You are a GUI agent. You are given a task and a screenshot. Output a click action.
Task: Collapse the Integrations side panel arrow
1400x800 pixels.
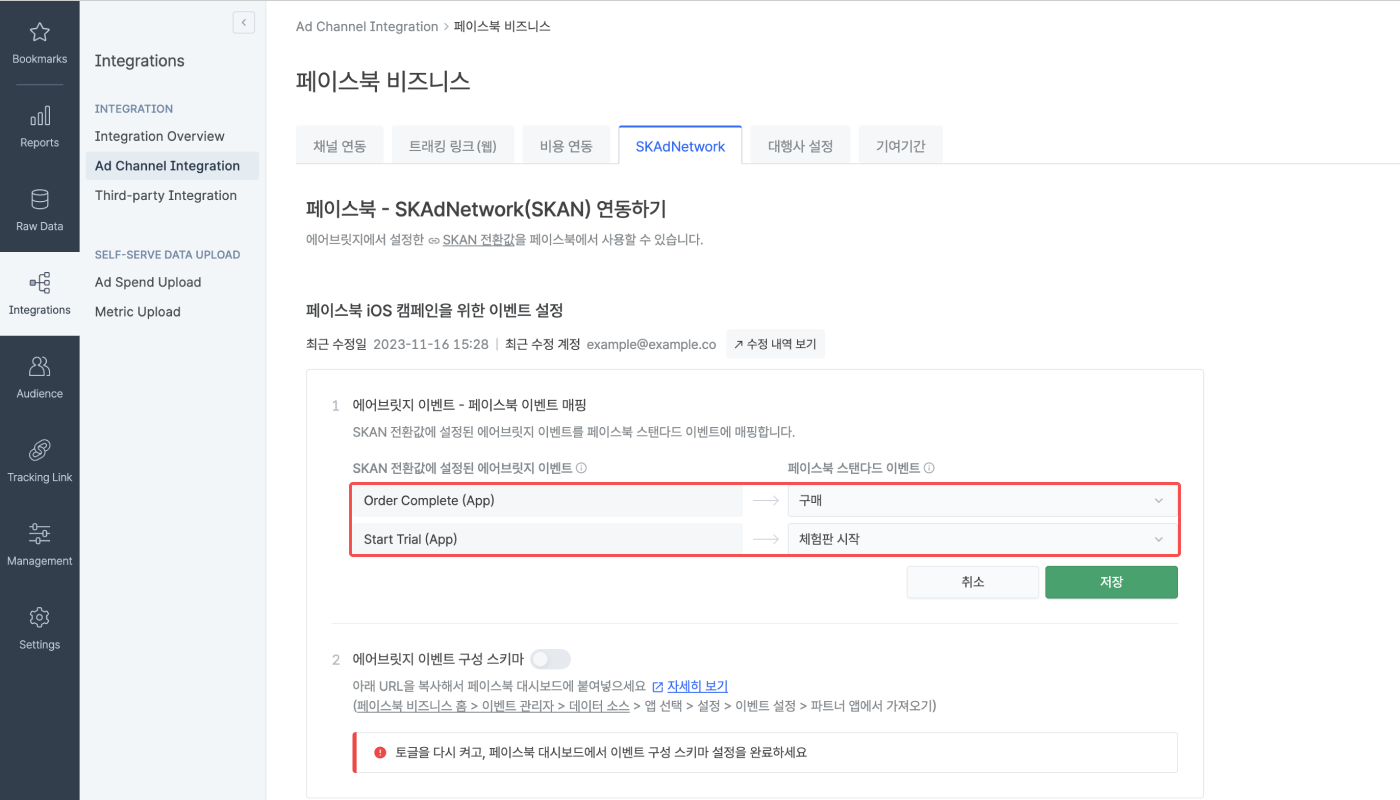coord(243,22)
